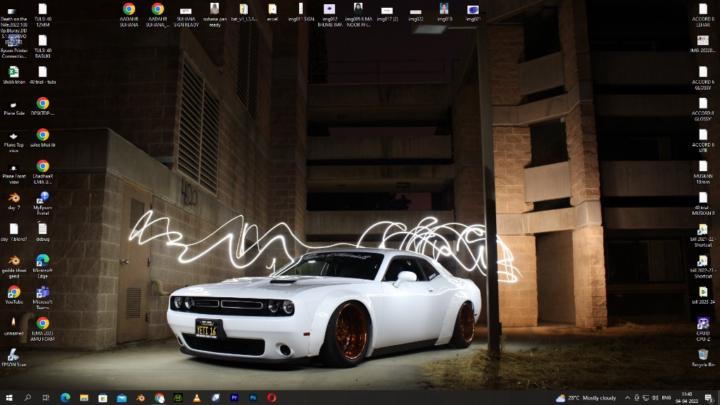Open Opera browser from the taskbar
The width and height of the screenshot is (720, 405).
[272, 398]
